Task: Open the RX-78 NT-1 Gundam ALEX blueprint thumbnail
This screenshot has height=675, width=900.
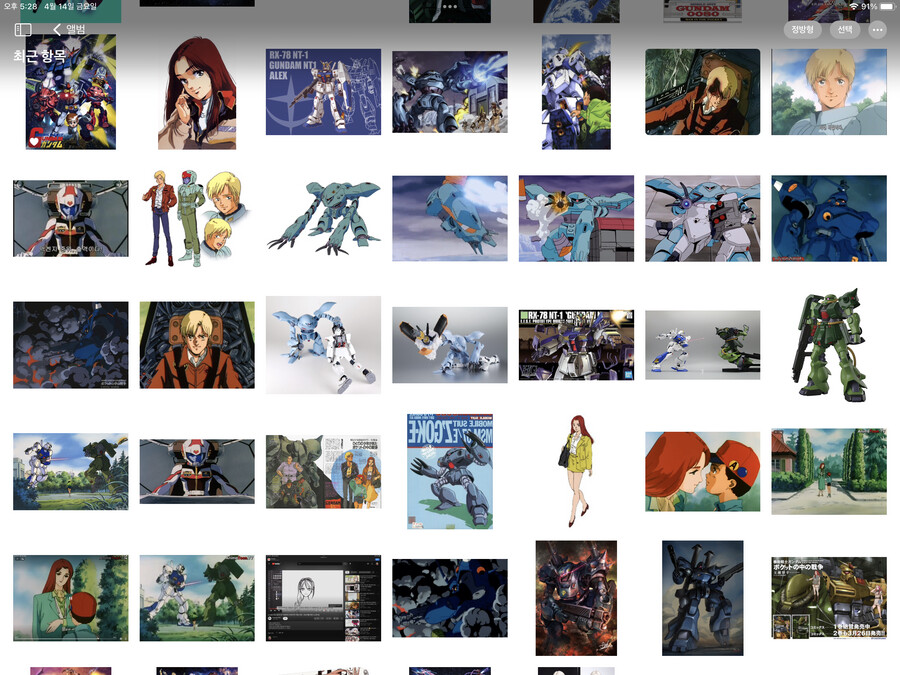Action: click(323, 92)
